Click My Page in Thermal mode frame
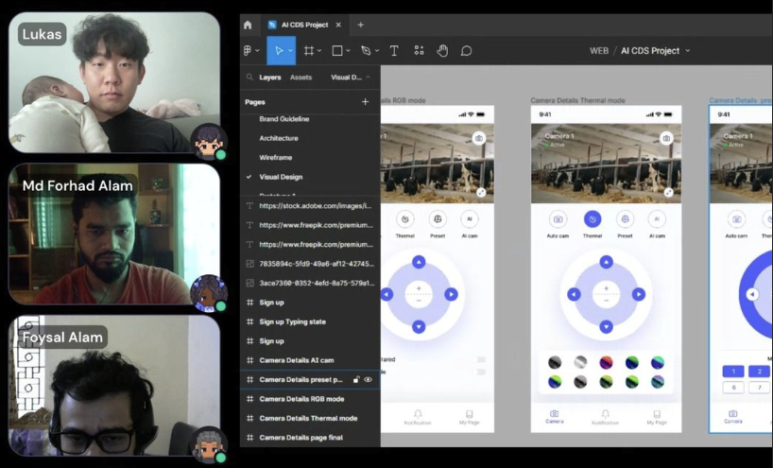 657,417
